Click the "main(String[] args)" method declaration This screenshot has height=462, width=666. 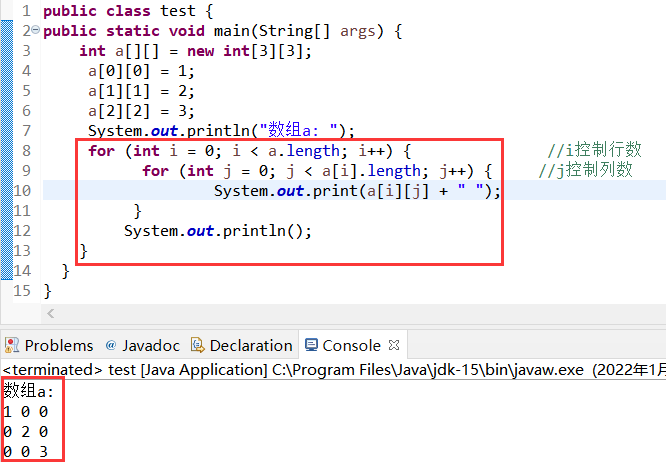pos(299,31)
